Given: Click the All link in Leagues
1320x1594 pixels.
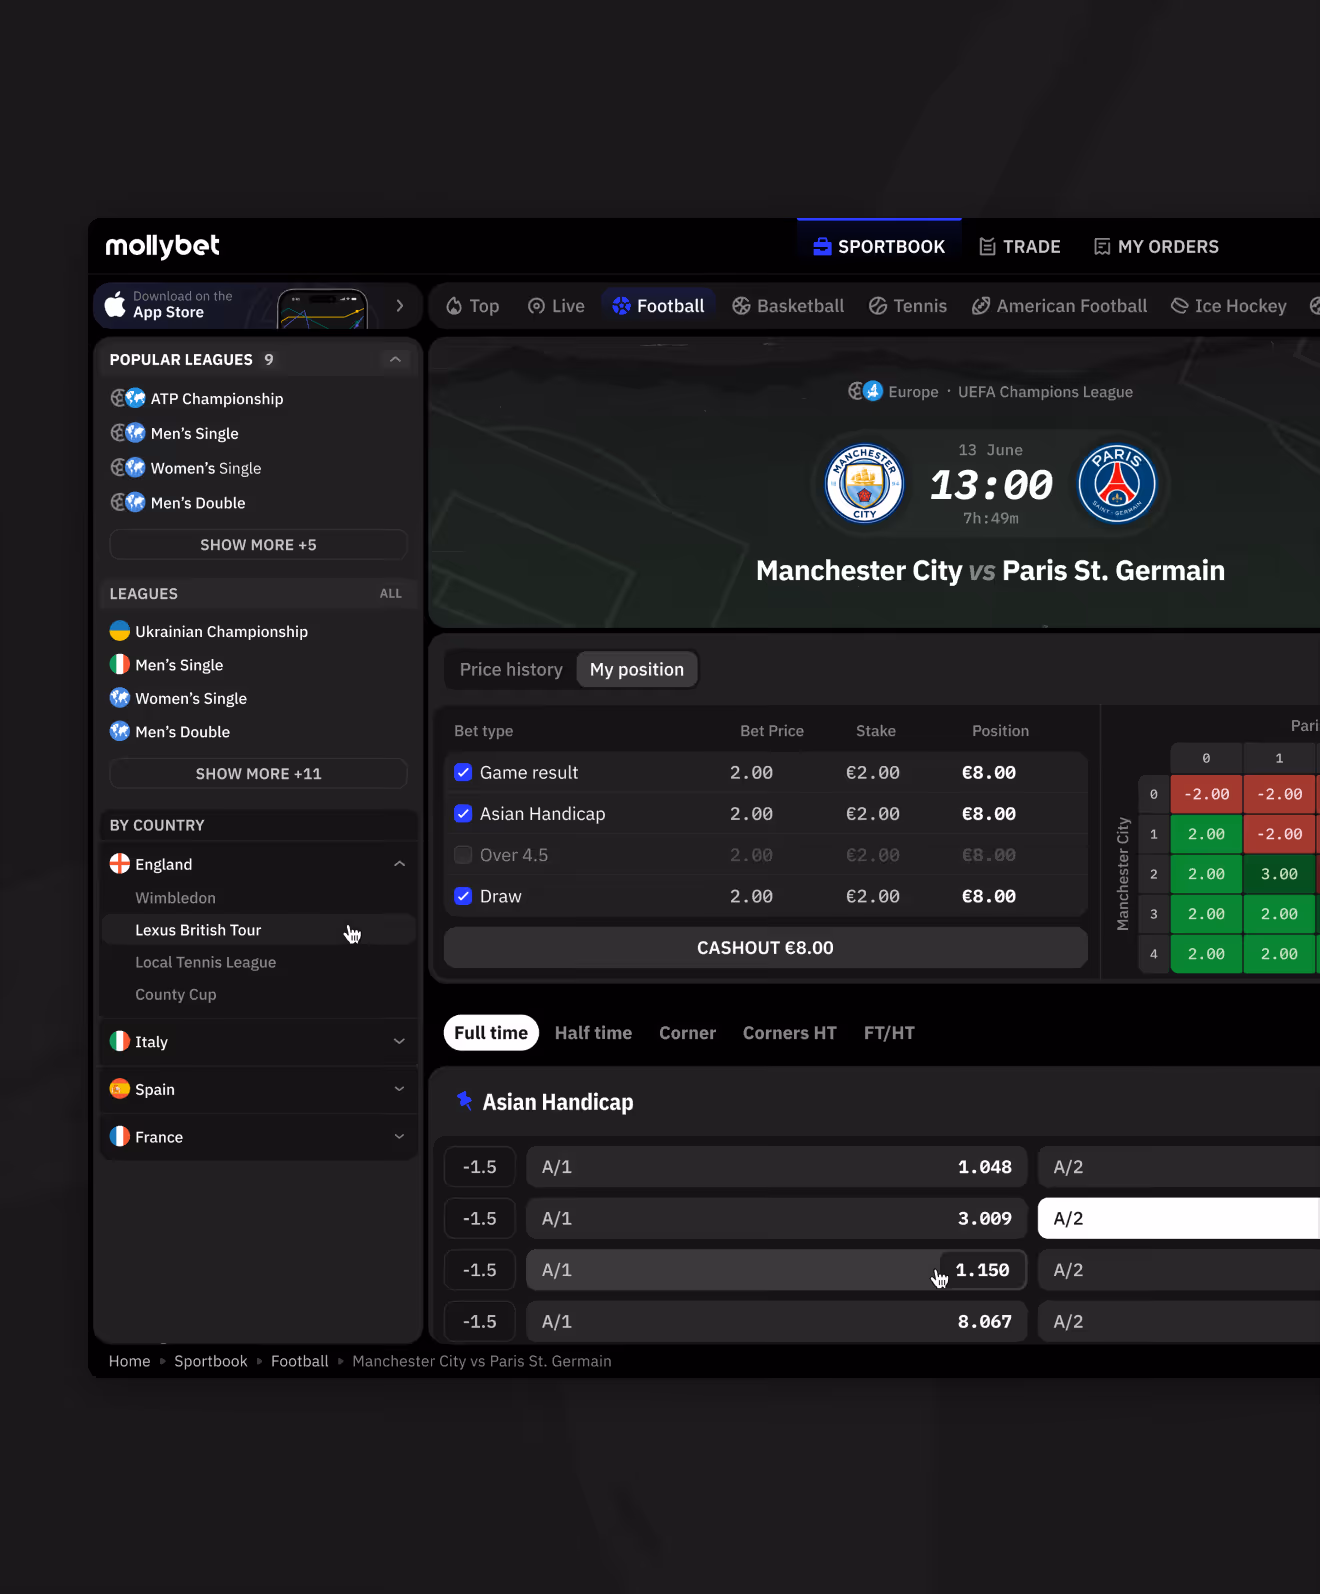Looking at the screenshot, I should (390, 593).
